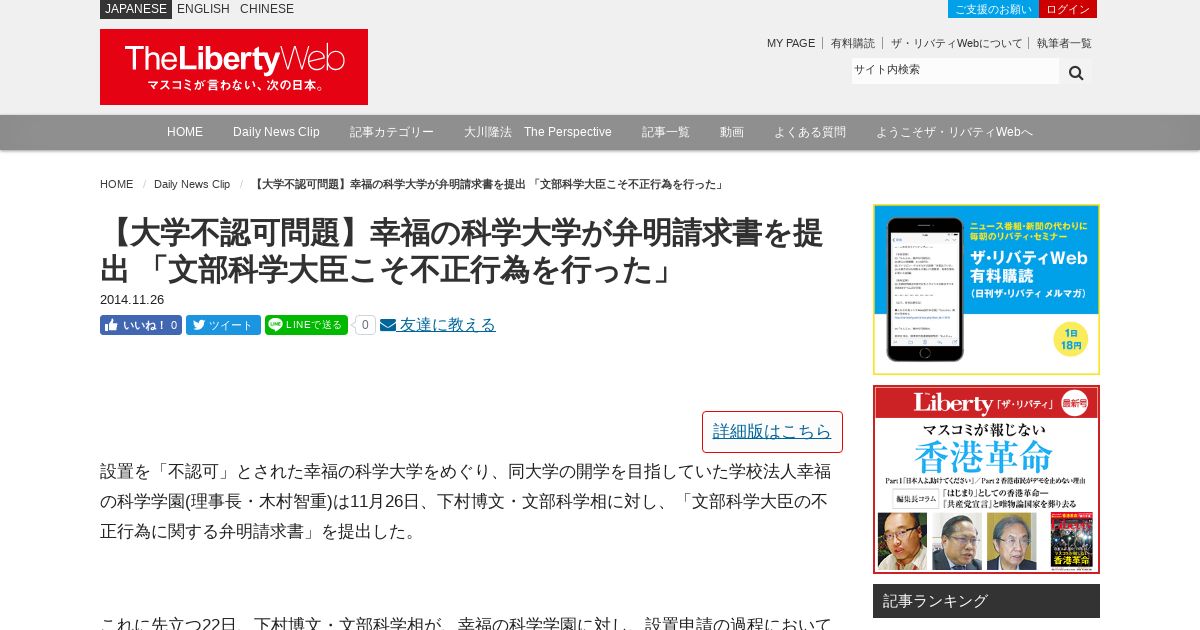Viewport: 1200px width, 630px height.
Task: Open 動画 navigation menu
Action: coord(732,132)
